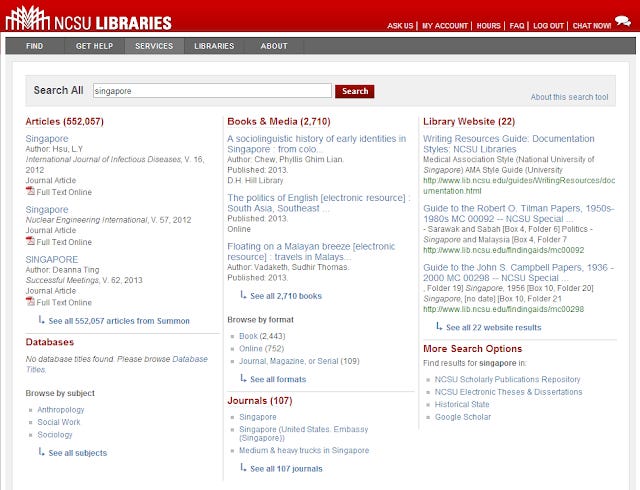Click the NCSU Libraries logo
The height and width of the screenshot is (490, 640).
(89, 19)
